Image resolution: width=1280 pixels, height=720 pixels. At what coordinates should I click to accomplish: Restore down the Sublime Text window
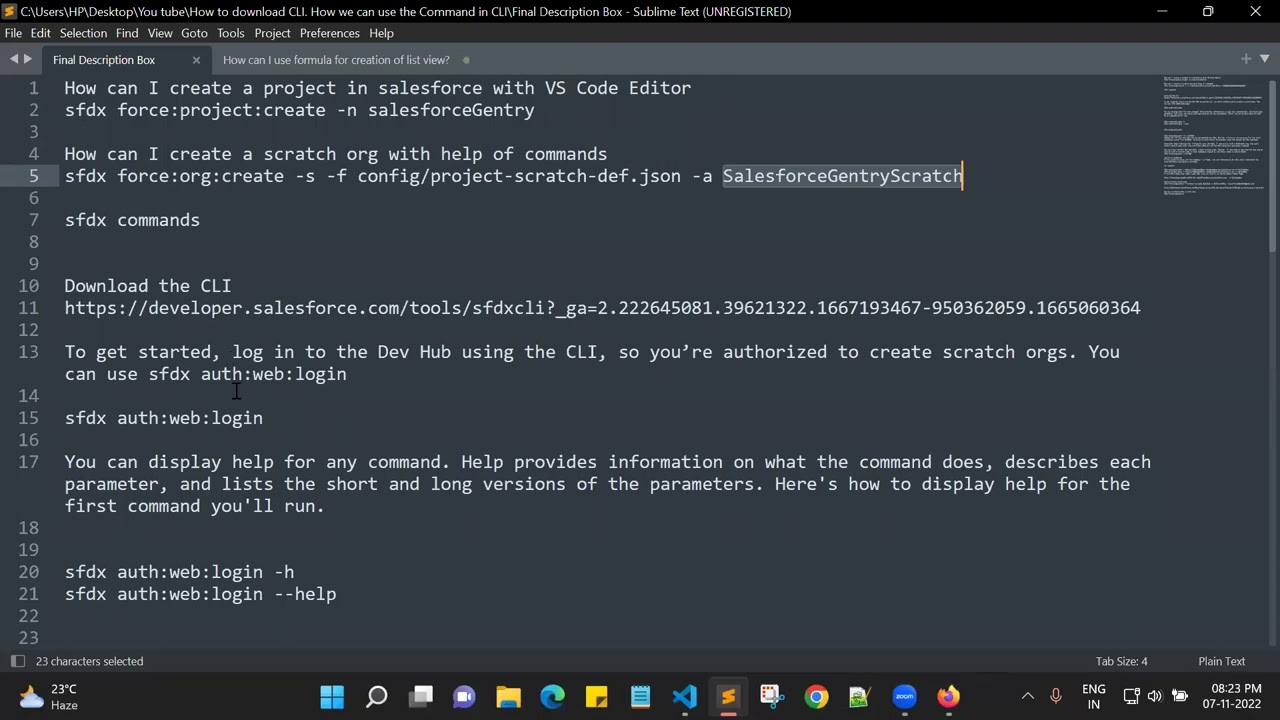point(1208,11)
